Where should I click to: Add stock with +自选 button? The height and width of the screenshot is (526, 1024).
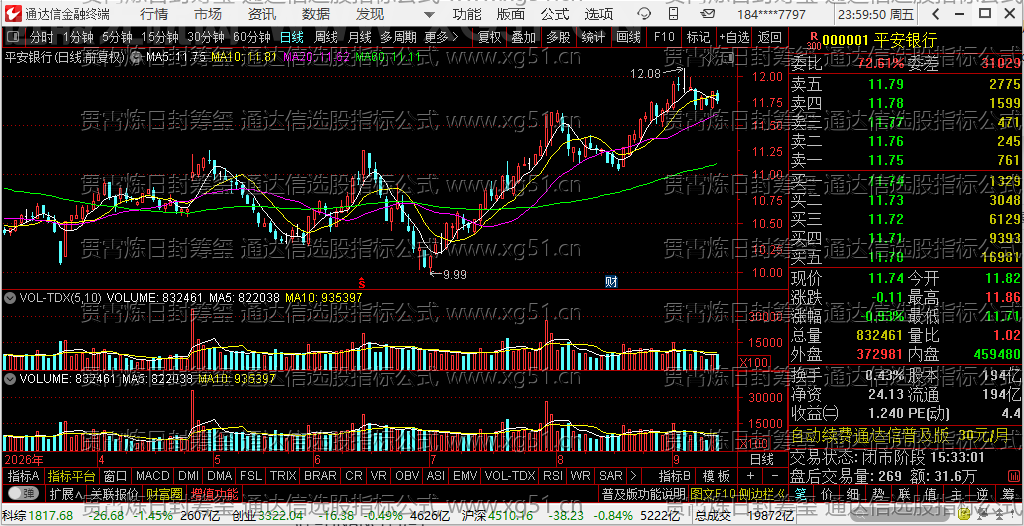tap(735, 37)
